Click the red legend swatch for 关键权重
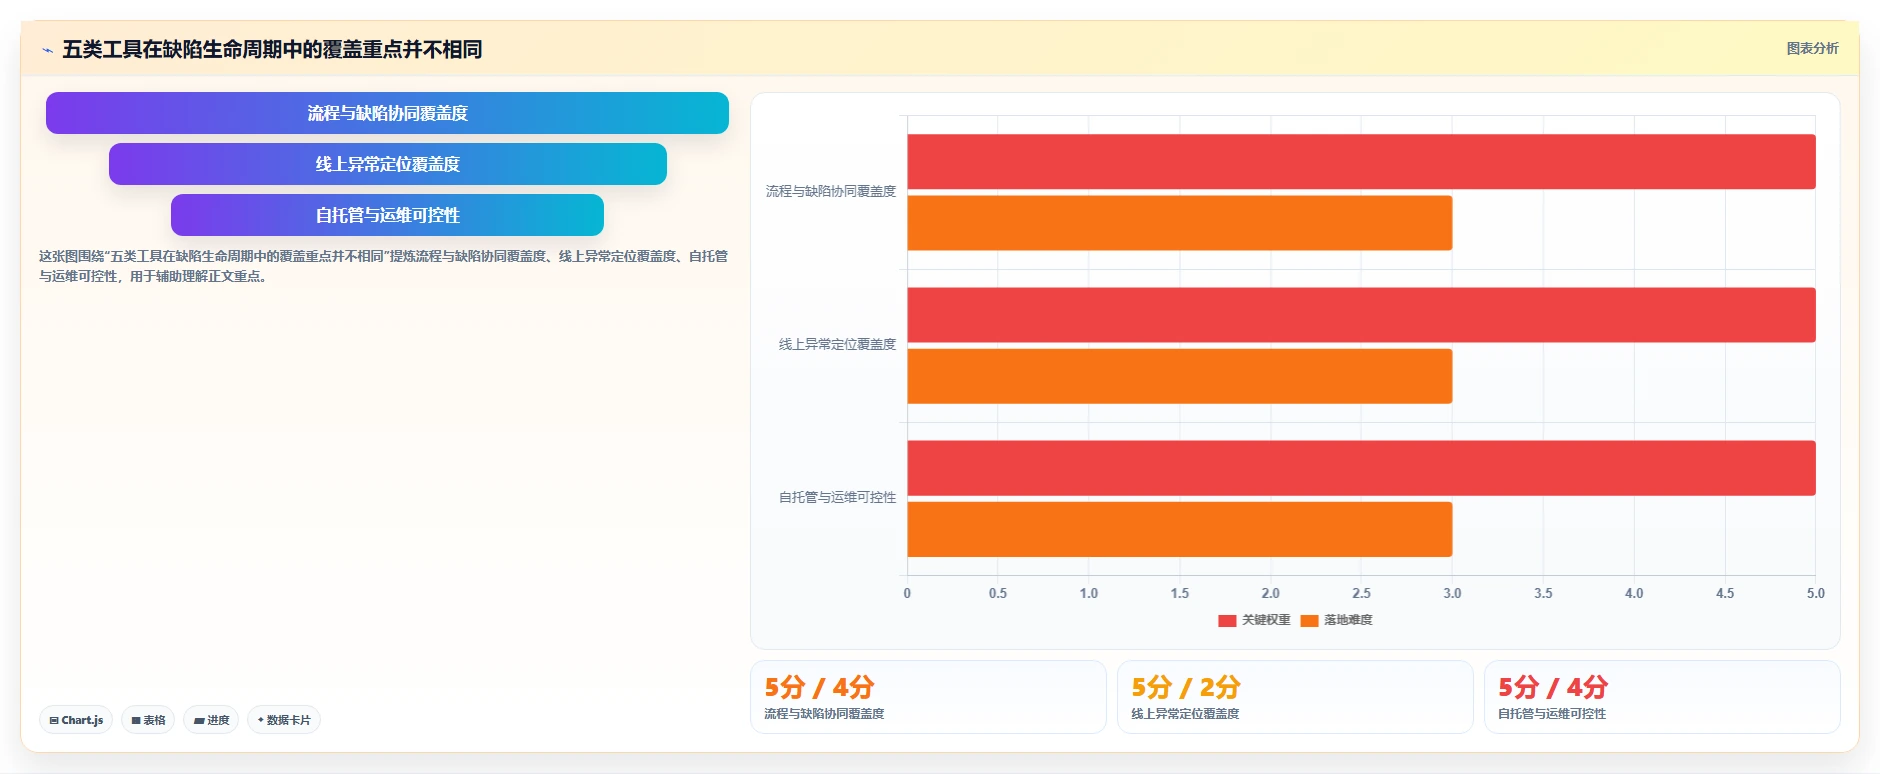 click(1227, 620)
